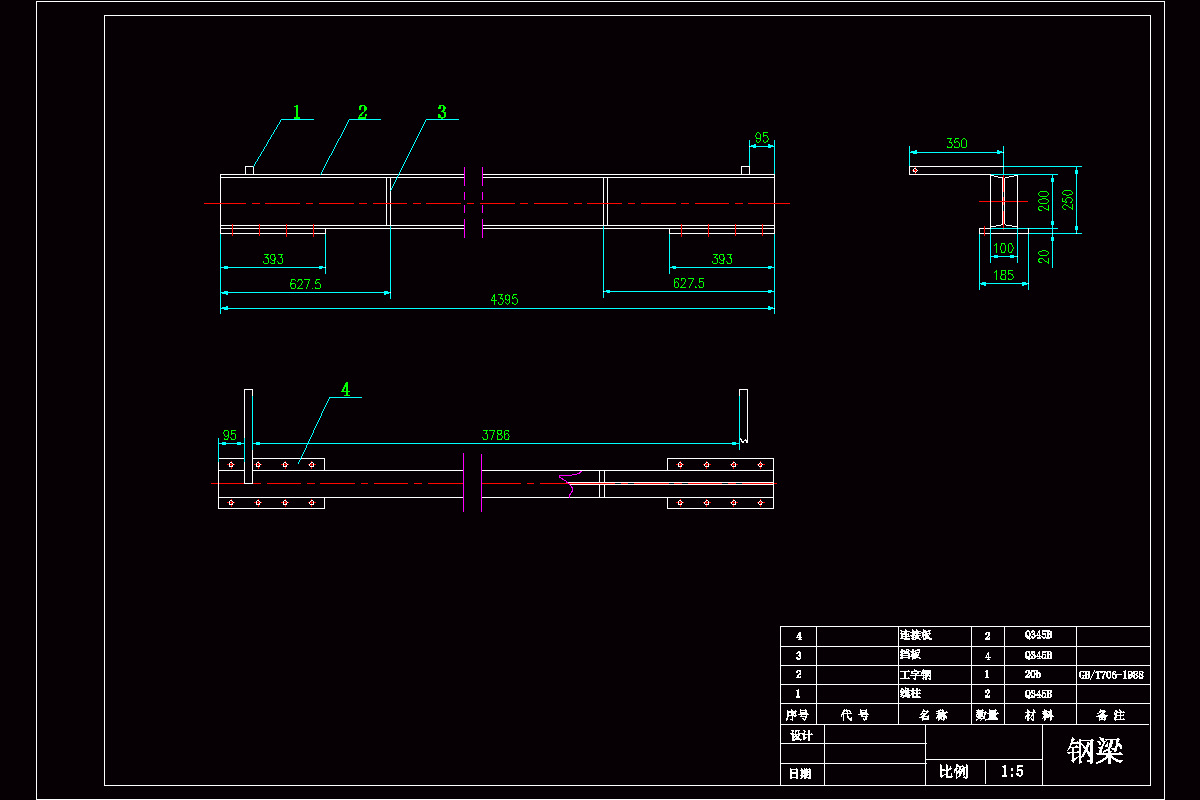This screenshot has height=800, width=1200.
Task: Click the 数量 column header
Action: tap(987, 715)
